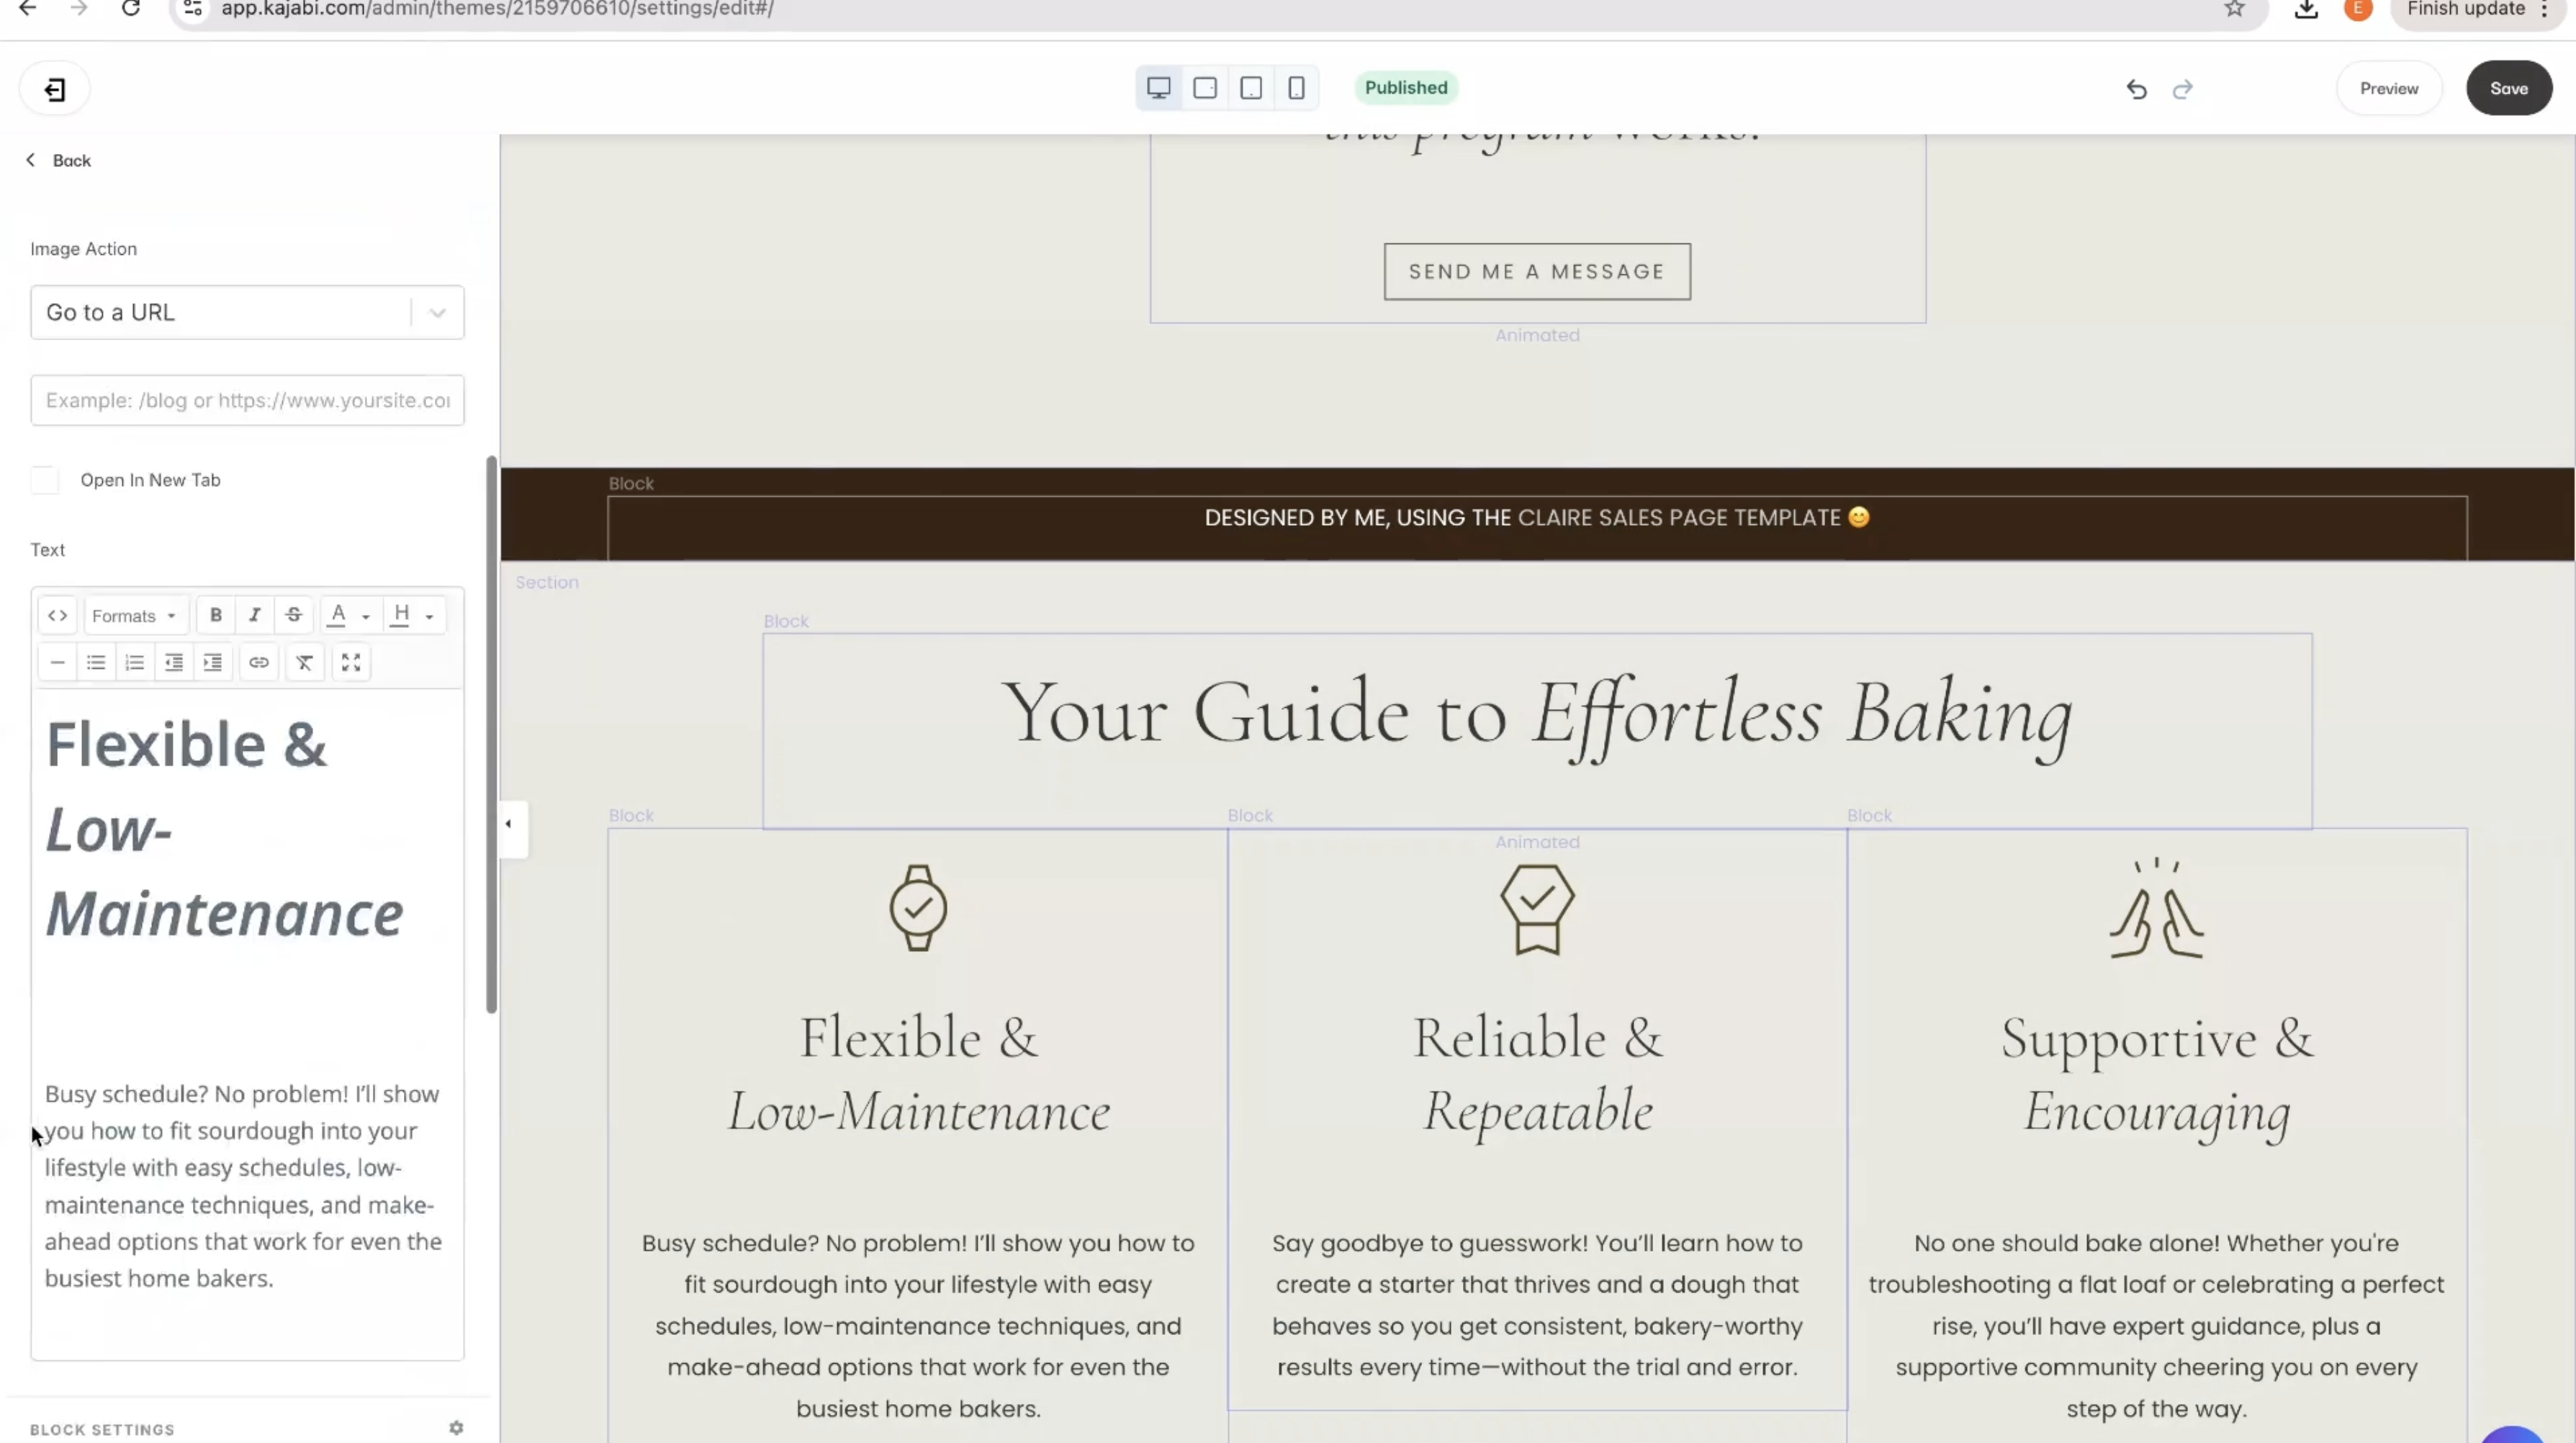Open the page Preview

coord(2388,88)
